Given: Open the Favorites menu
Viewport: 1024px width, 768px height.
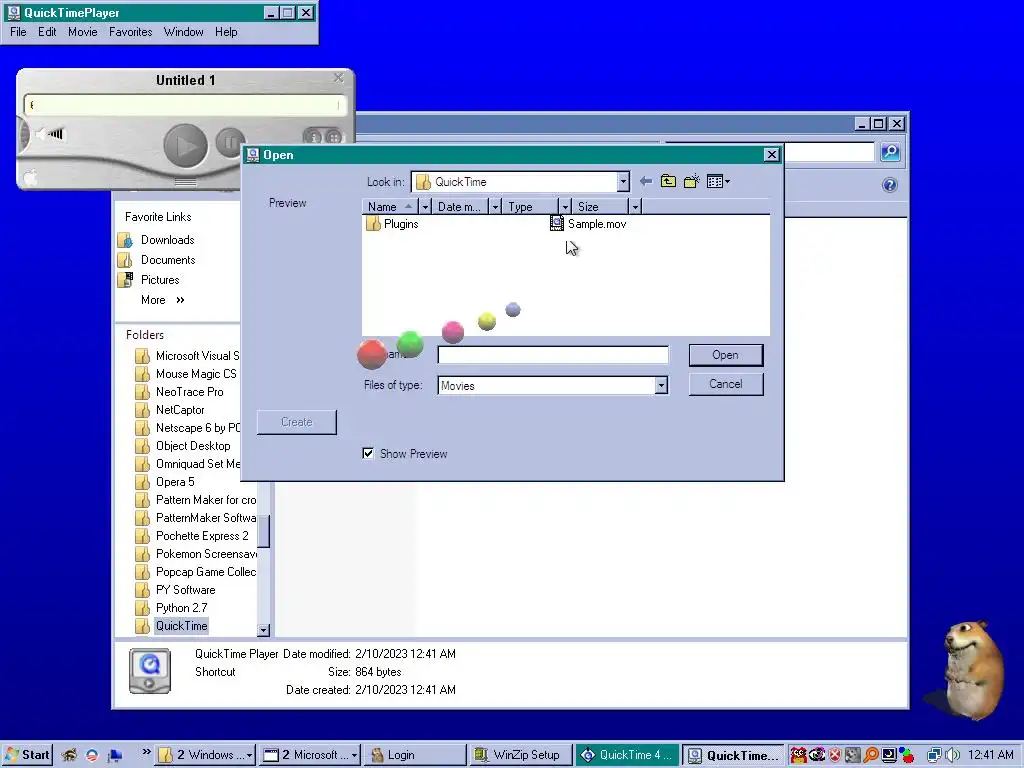Looking at the screenshot, I should pyautogui.click(x=131, y=31).
